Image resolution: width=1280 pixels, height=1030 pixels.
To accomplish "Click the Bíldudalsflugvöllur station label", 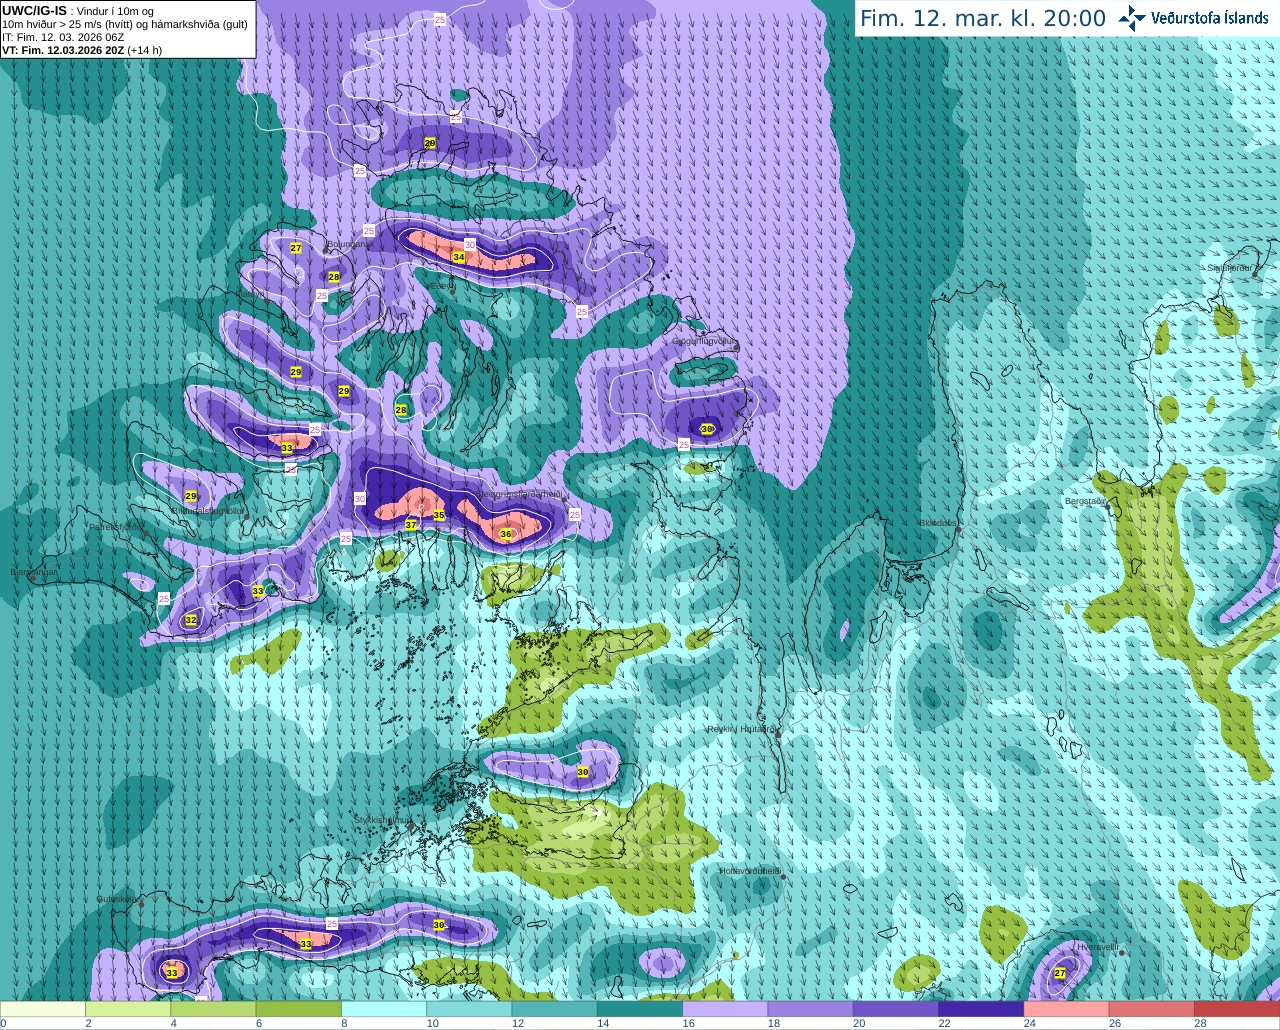I will click(208, 510).
